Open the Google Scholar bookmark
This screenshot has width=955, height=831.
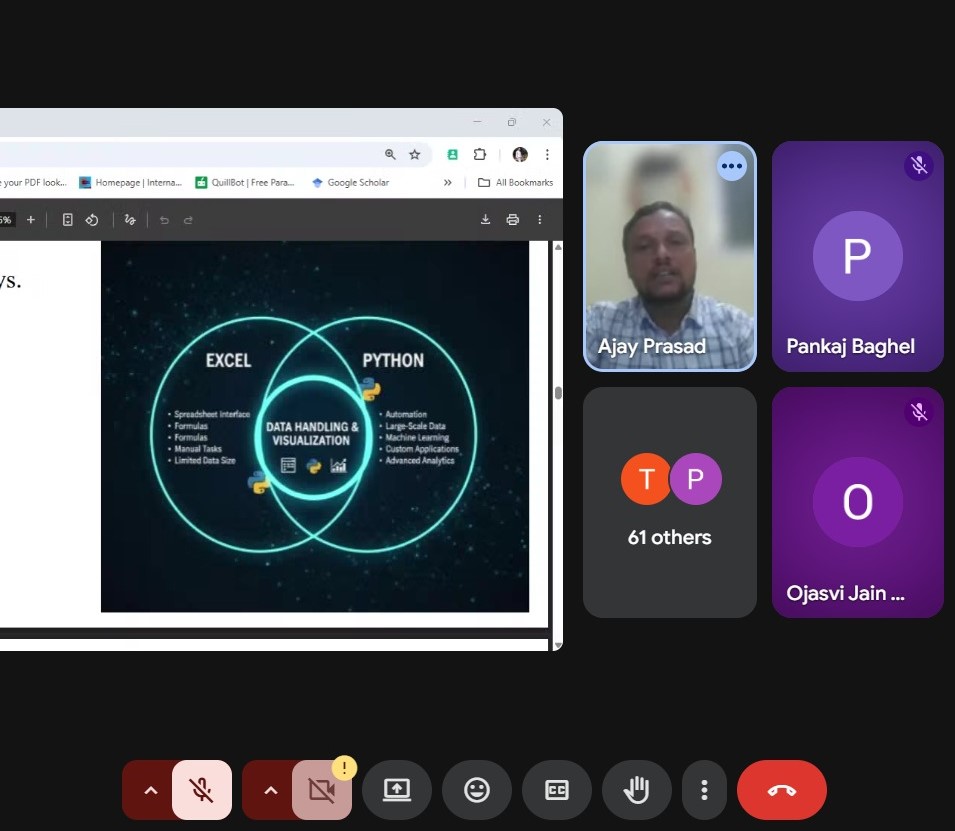pos(350,183)
